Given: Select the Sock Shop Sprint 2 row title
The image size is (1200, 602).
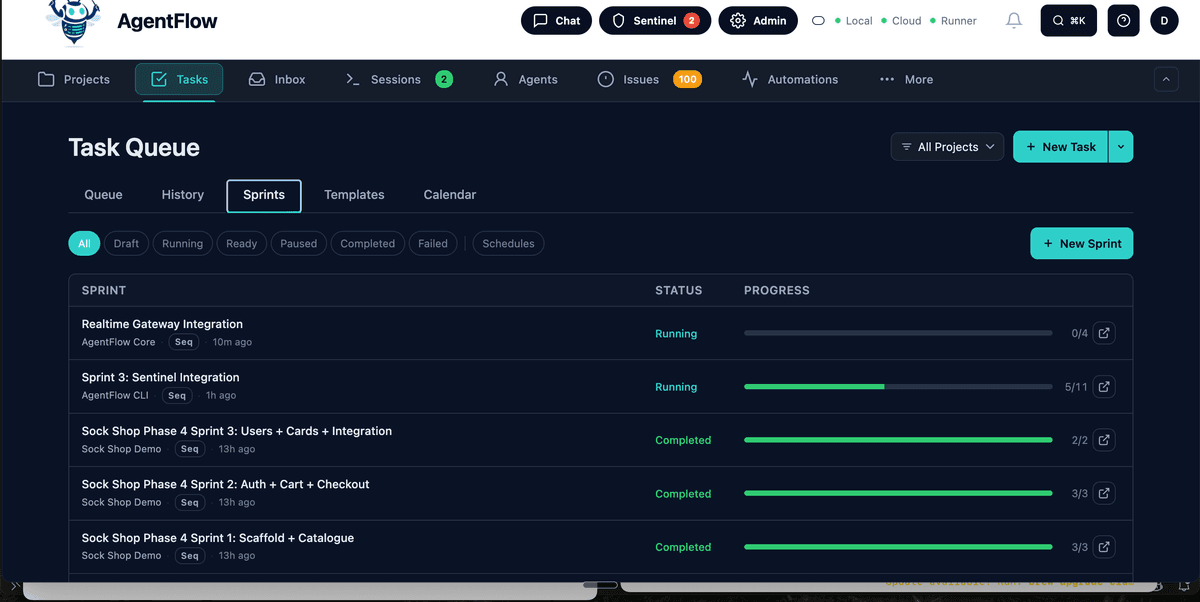Looking at the screenshot, I should coord(225,484).
